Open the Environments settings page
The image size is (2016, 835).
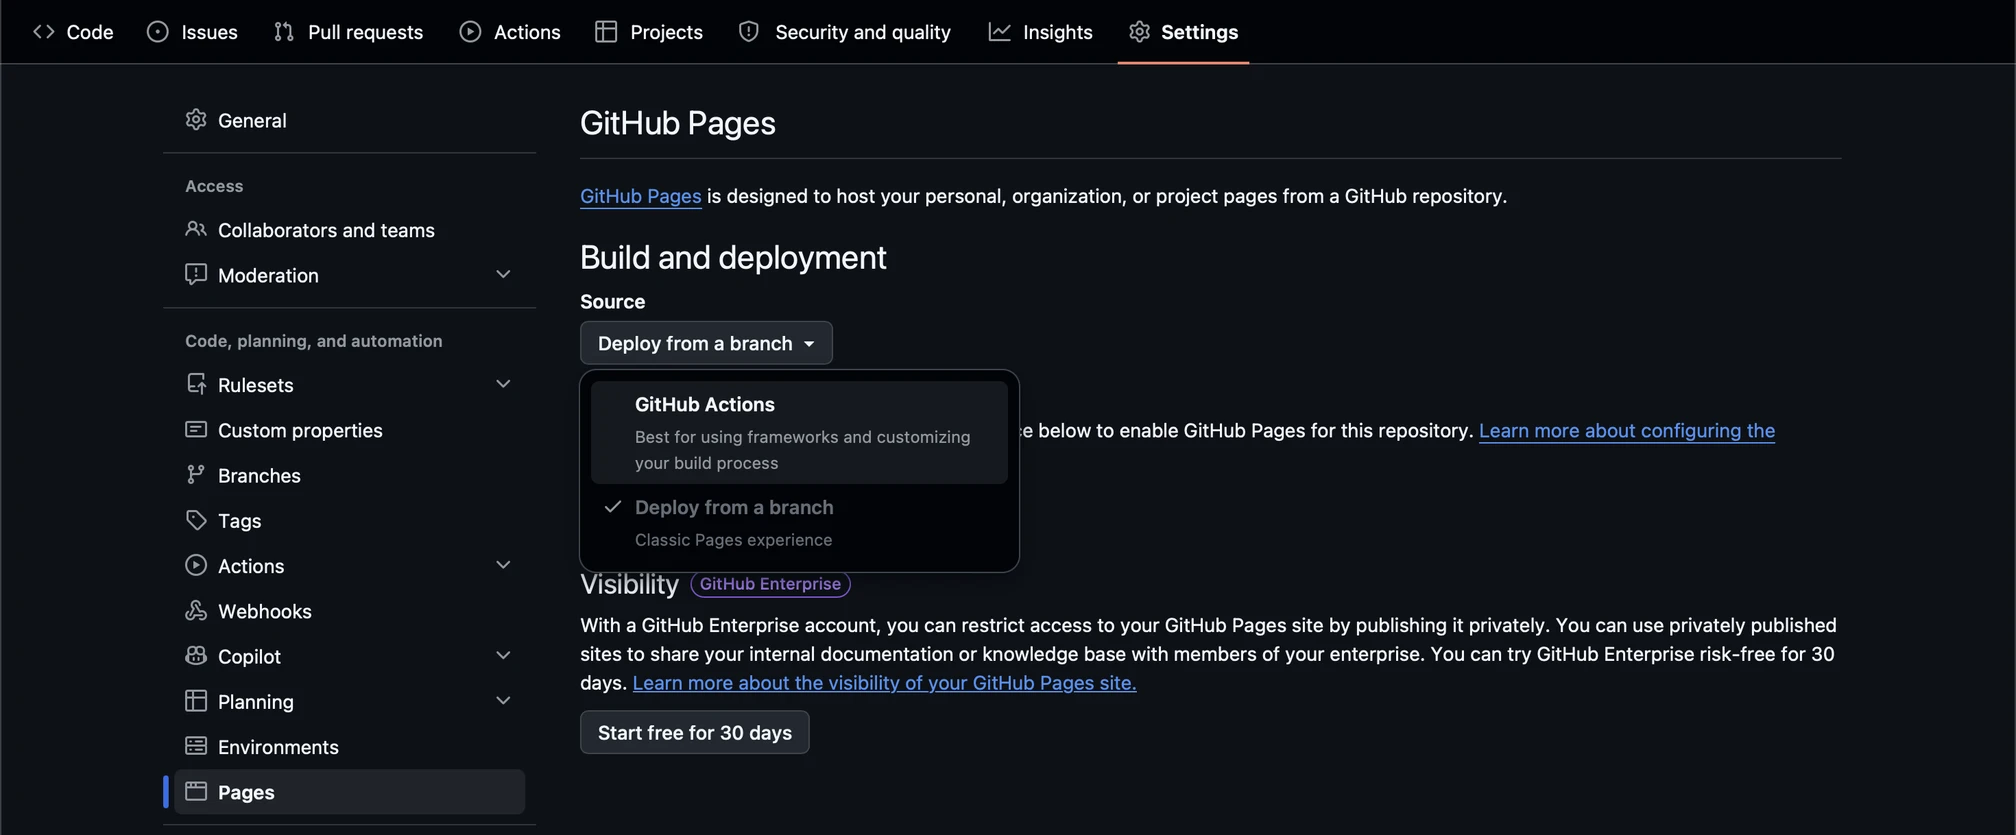(349, 746)
